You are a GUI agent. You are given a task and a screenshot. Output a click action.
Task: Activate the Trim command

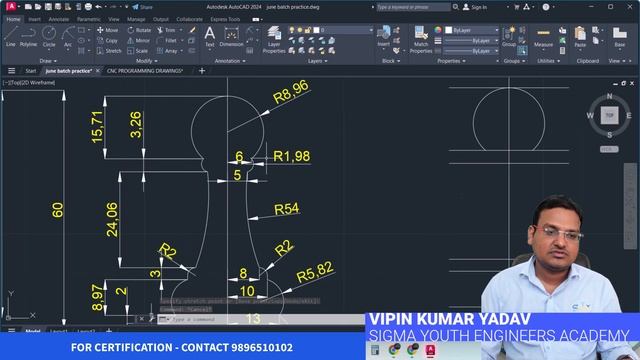click(166, 30)
